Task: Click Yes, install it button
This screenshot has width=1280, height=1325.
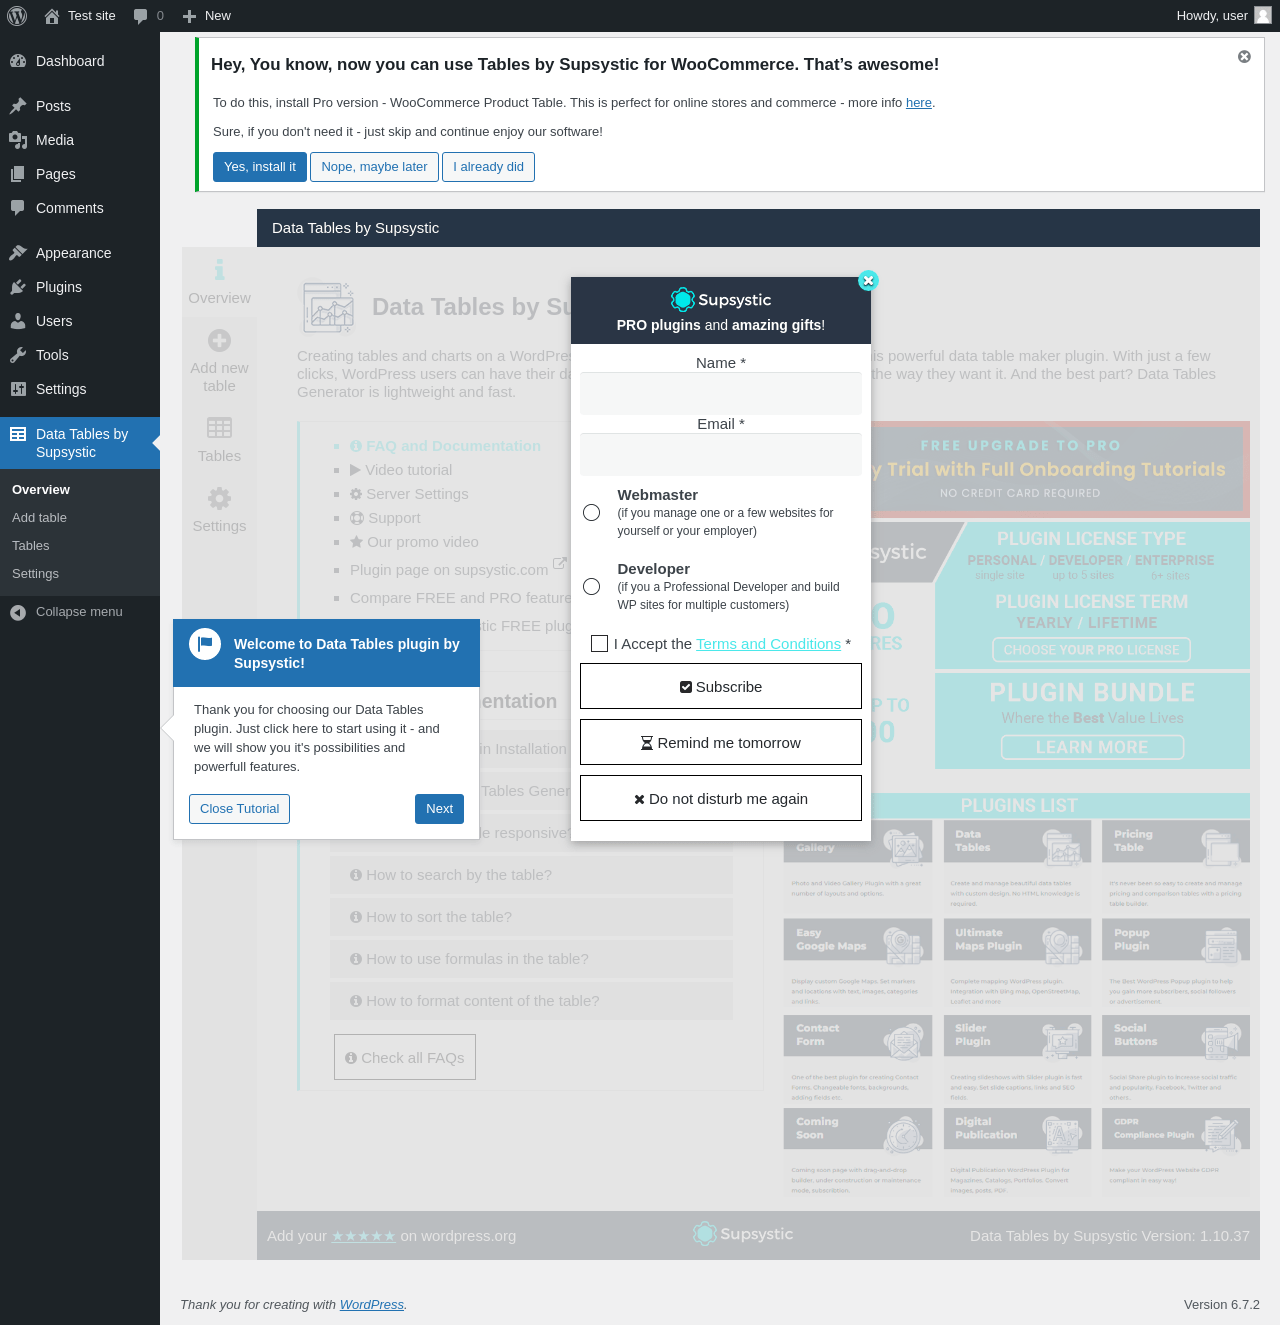Action: [x=260, y=167]
